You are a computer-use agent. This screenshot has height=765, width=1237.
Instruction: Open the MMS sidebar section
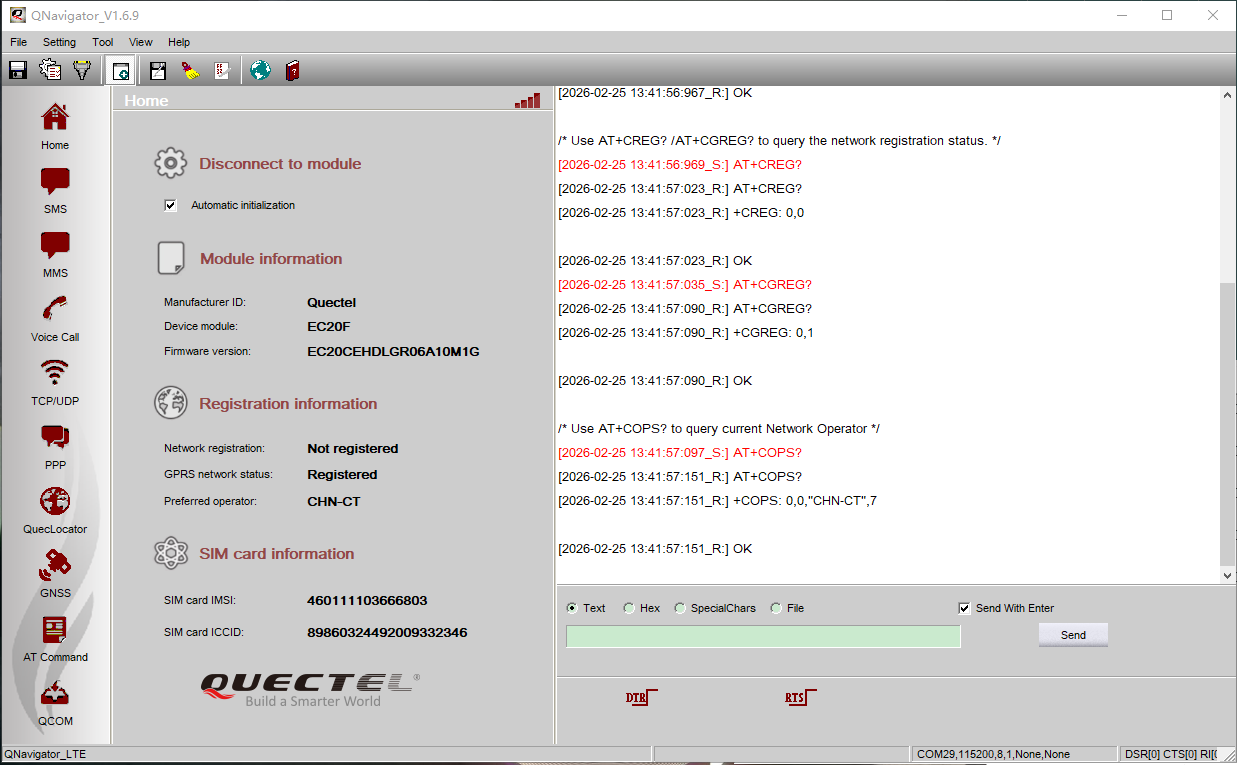(x=55, y=255)
